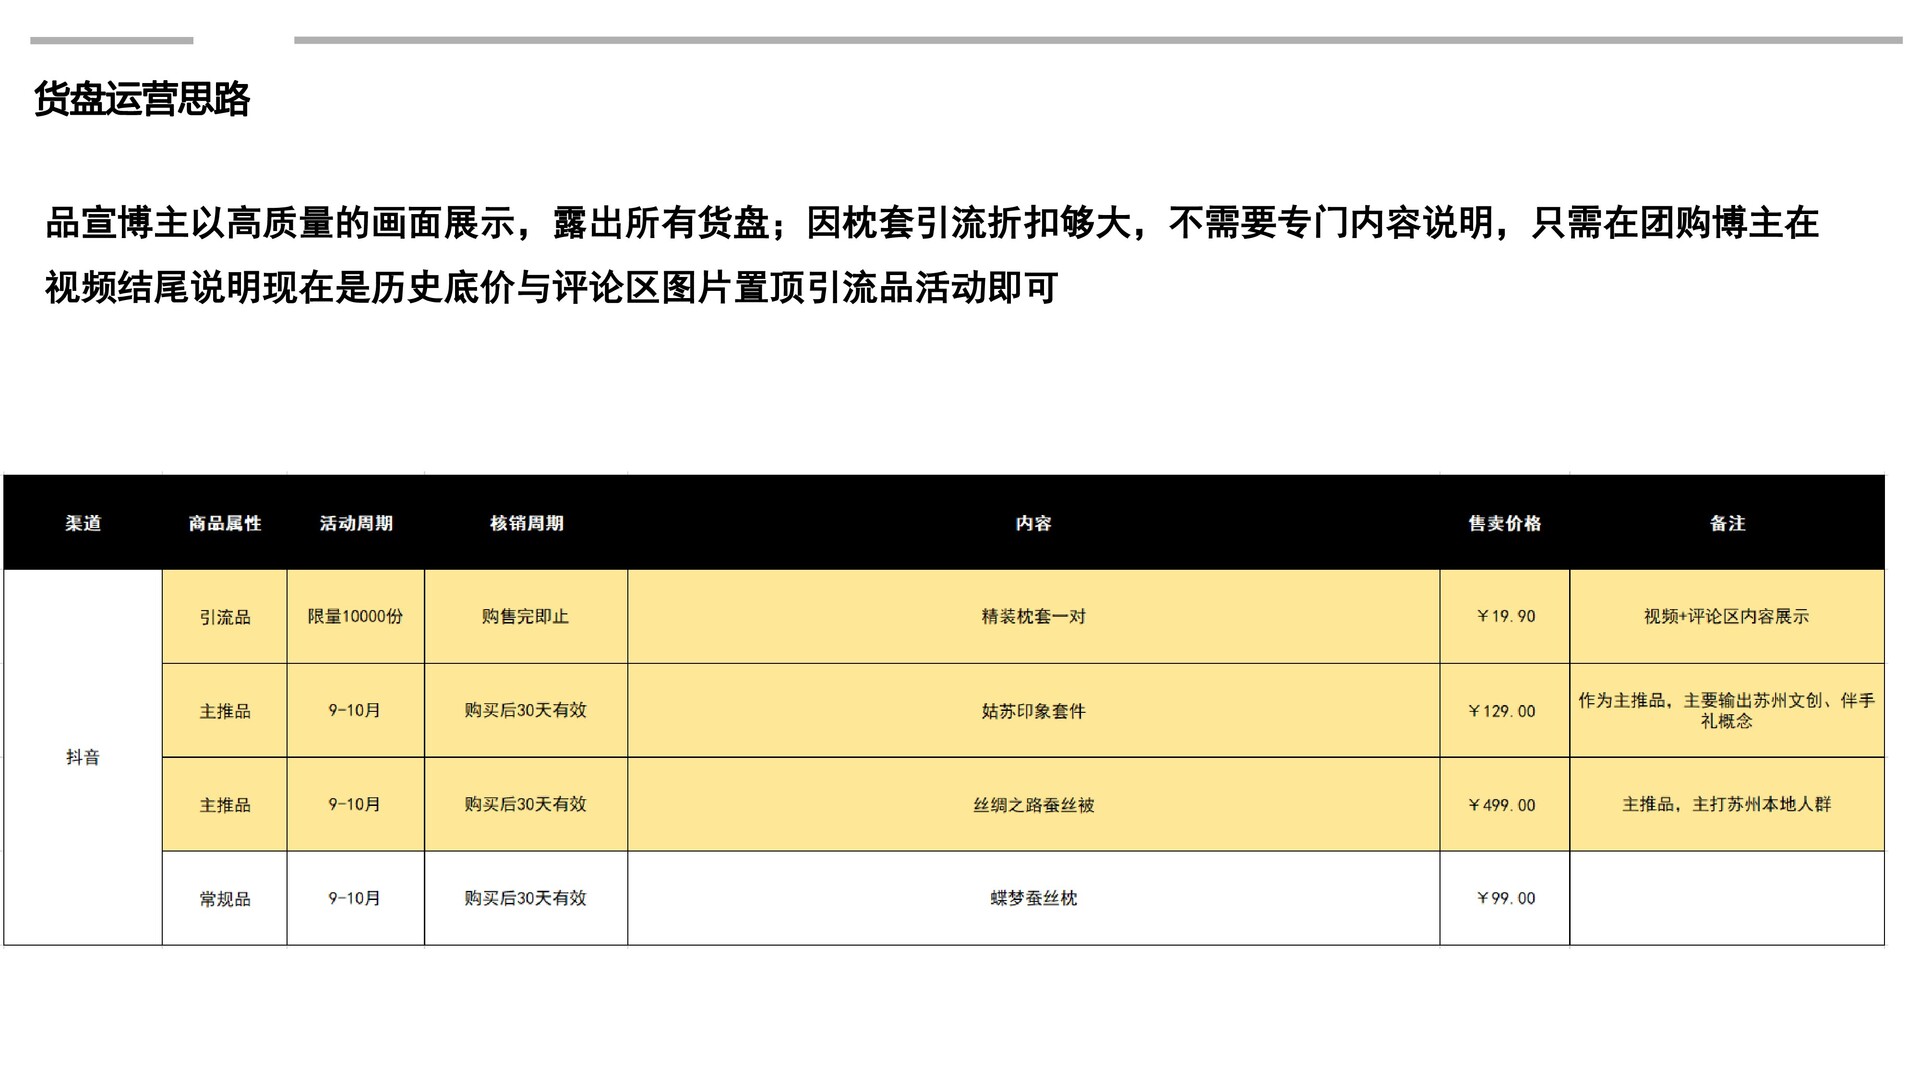1920x1080 pixels.
Task: Click the 引流品 cell
Action: tap(225, 617)
